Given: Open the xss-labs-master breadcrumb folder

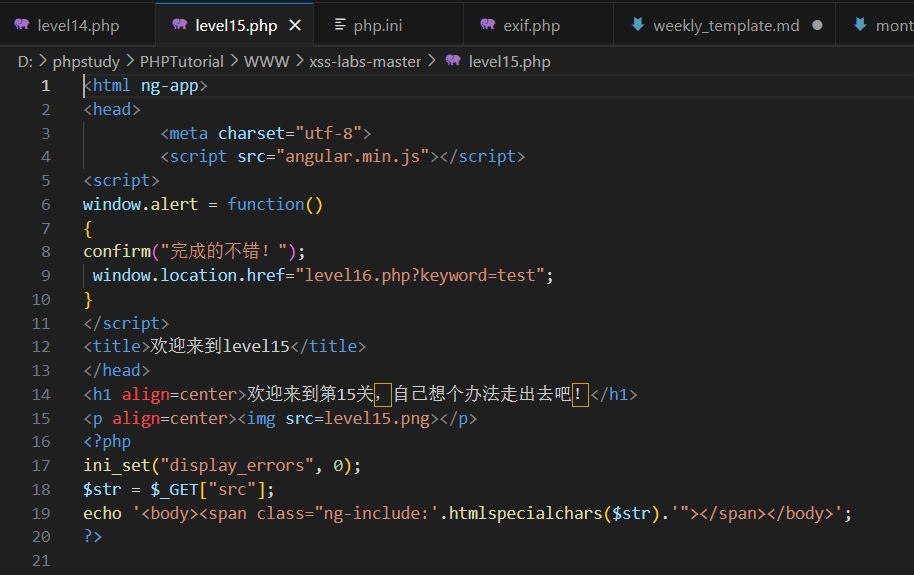Looking at the screenshot, I should point(365,61).
